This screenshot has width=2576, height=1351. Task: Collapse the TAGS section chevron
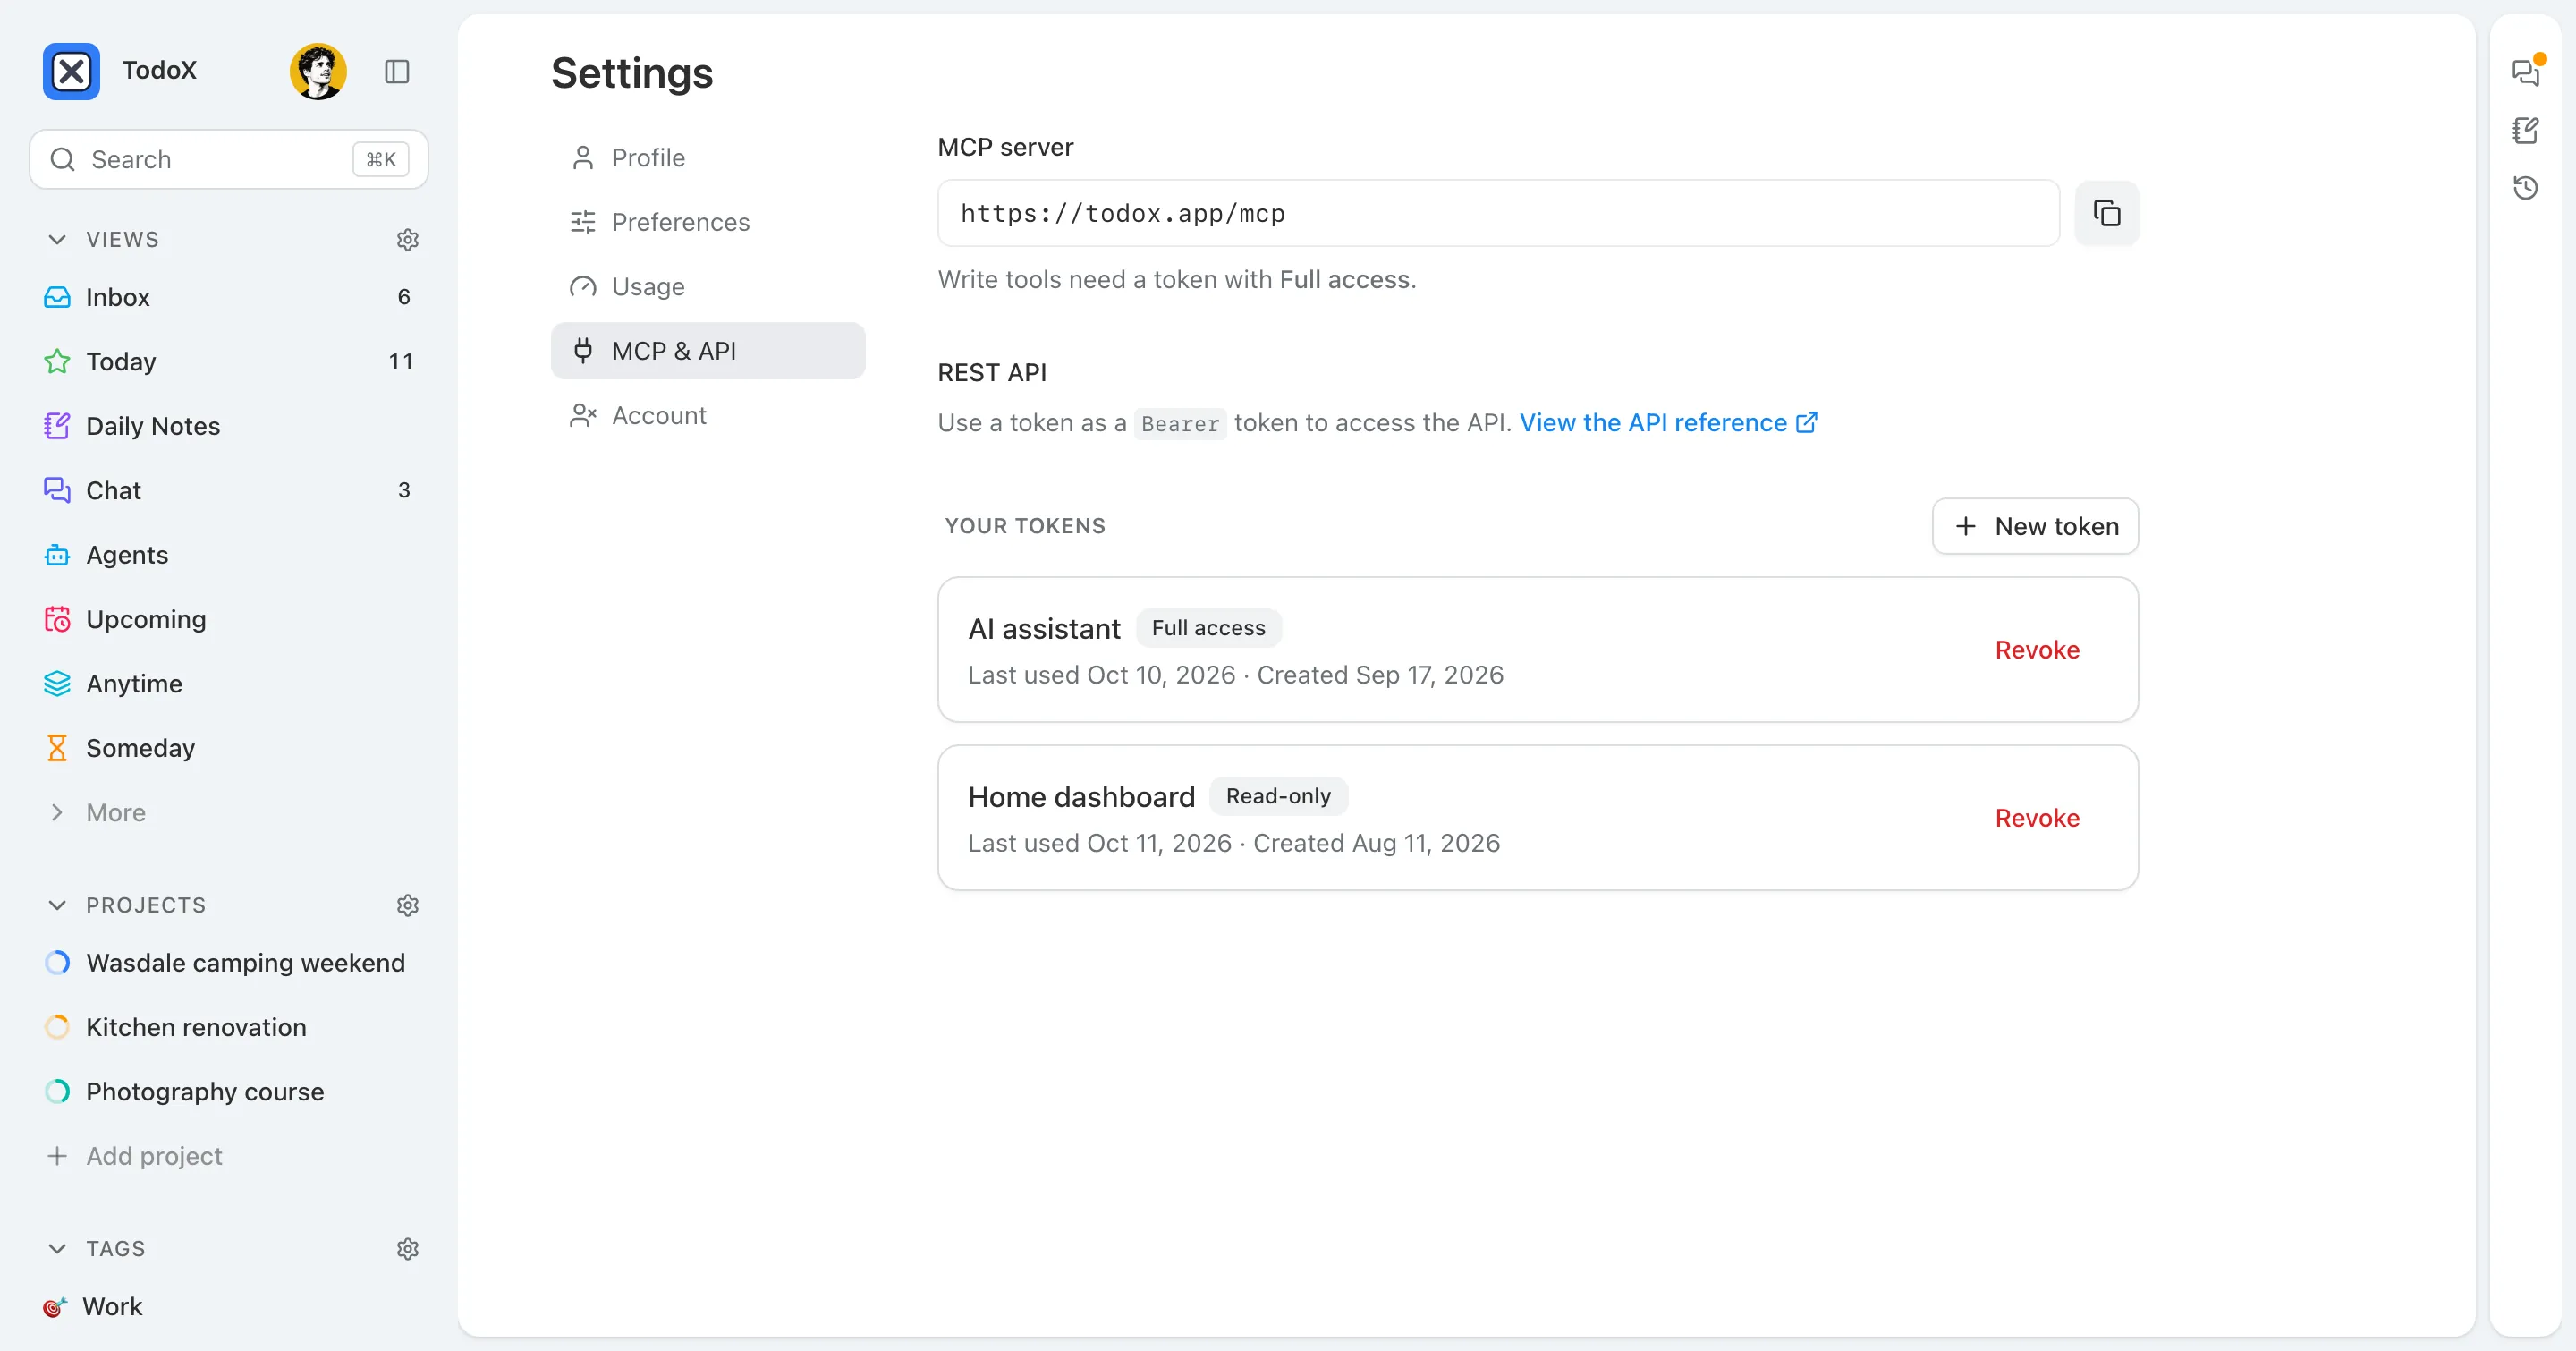coord(57,1249)
